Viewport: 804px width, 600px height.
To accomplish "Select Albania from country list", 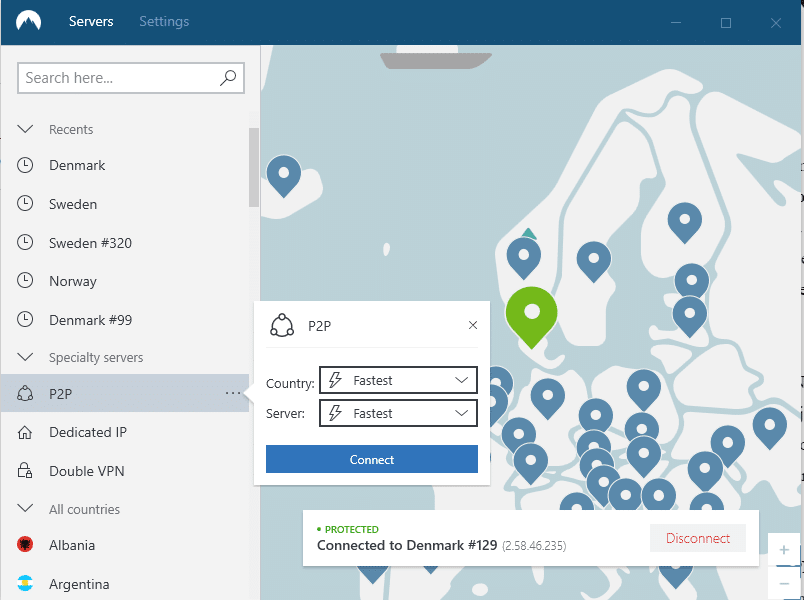I will (x=125, y=545).
